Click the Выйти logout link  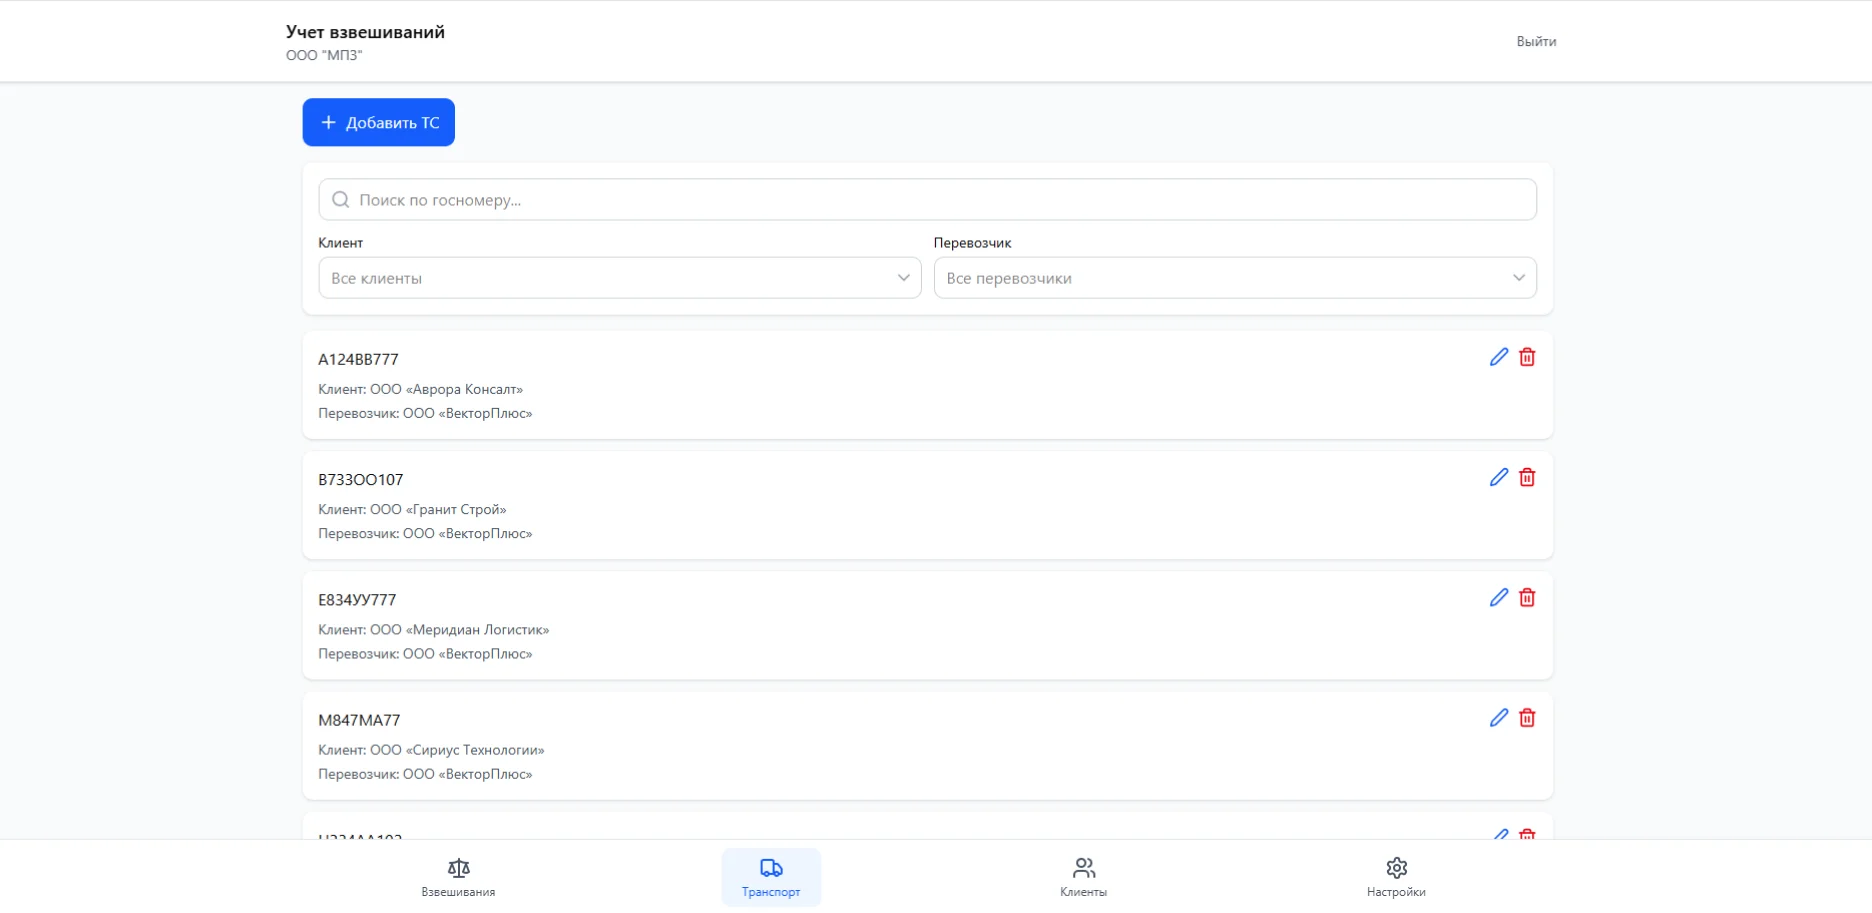[1536, 41]
